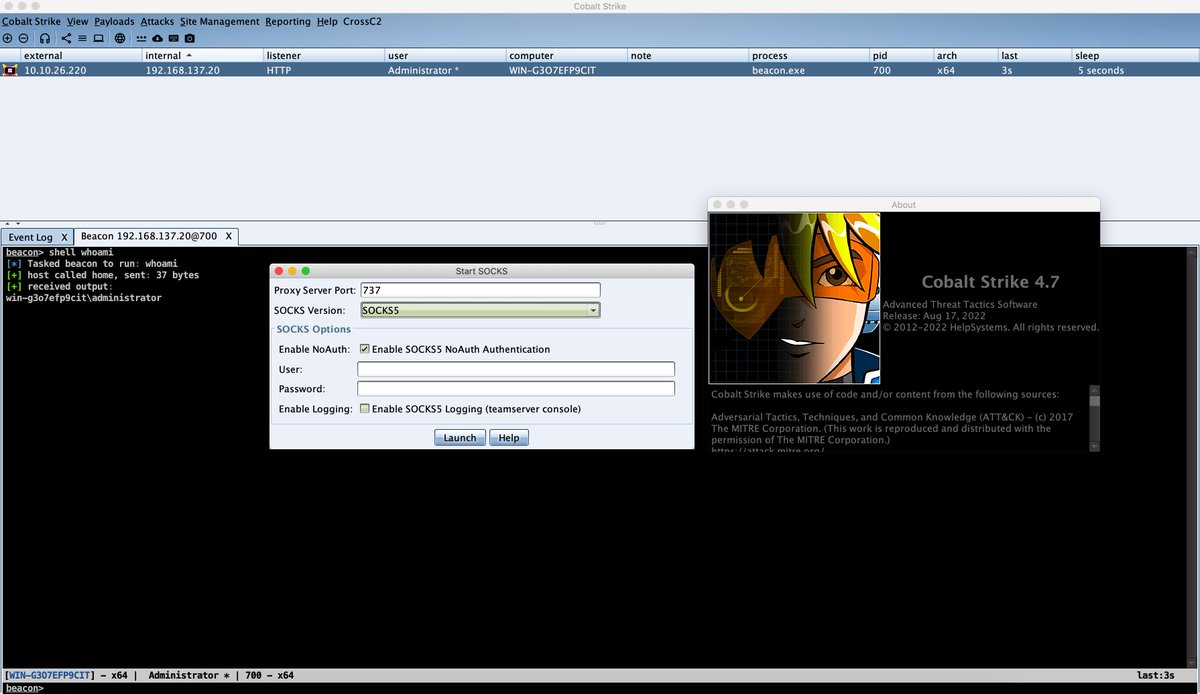Screen dimensions: 1200x694
Task: Click the beacon command input line
Action: (600, 688)
